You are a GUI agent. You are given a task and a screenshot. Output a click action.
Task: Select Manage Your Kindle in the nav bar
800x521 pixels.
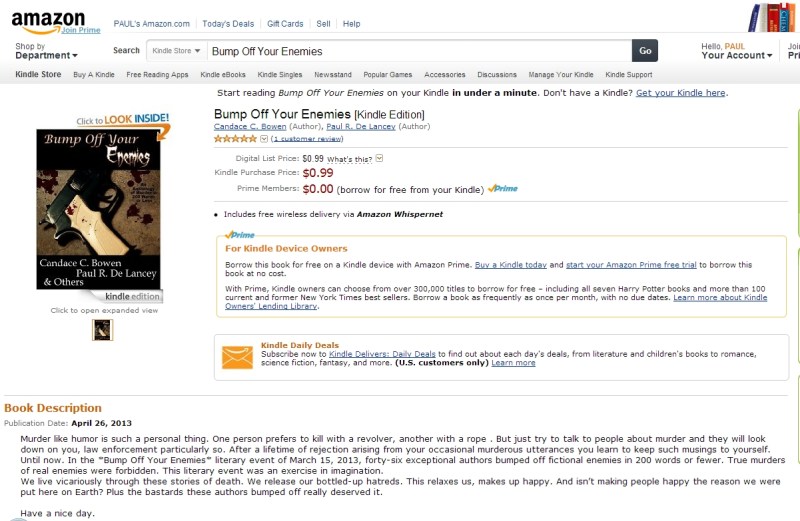coord(561,75)
